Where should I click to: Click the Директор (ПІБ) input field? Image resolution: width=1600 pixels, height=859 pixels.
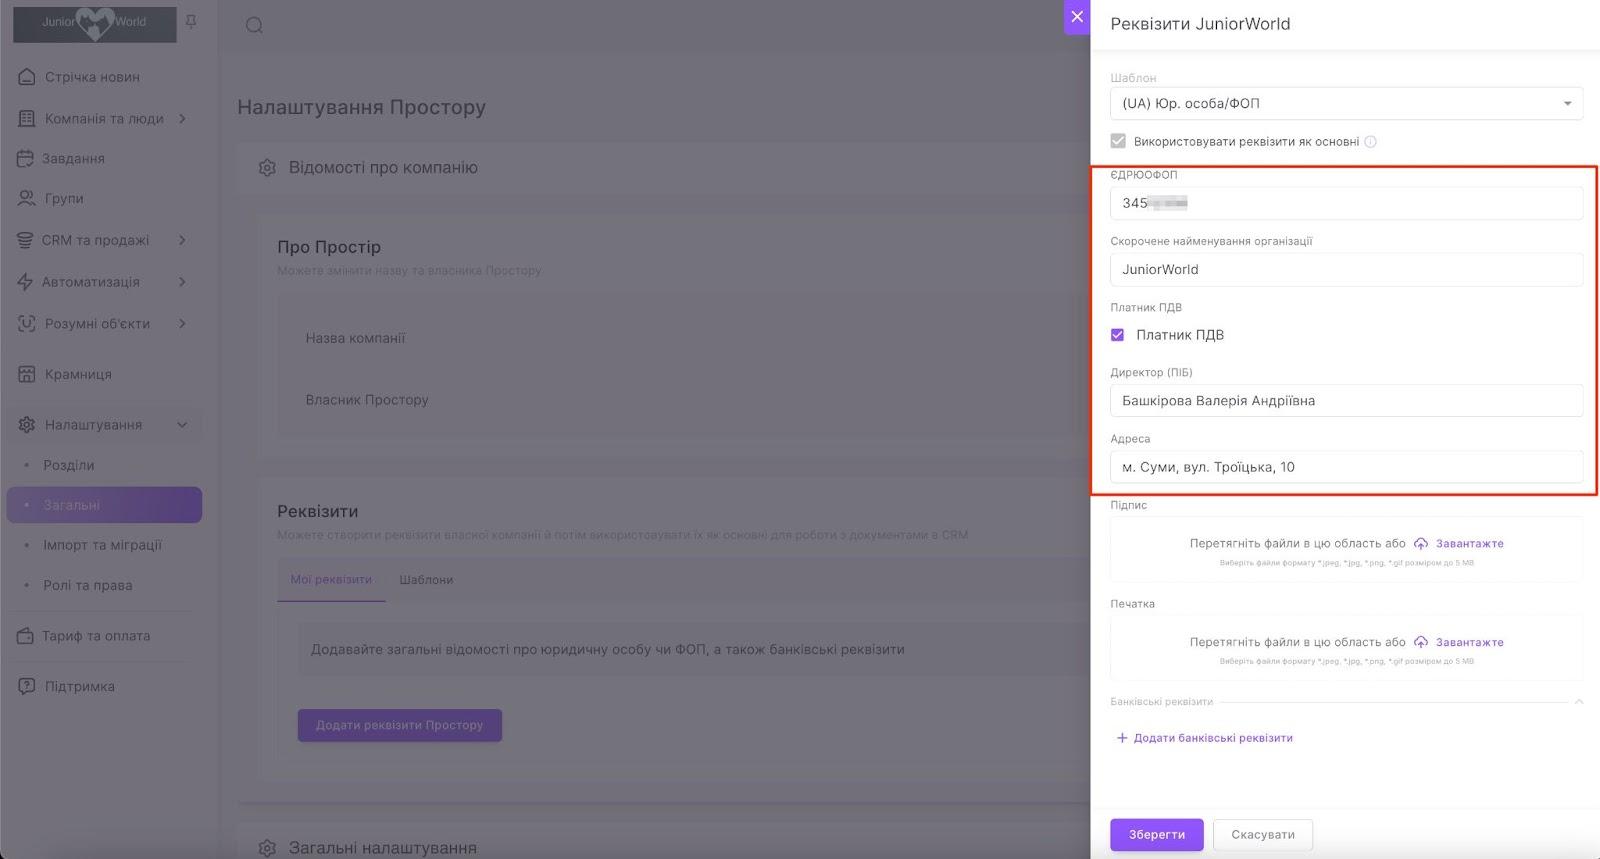click(1346, 401)
